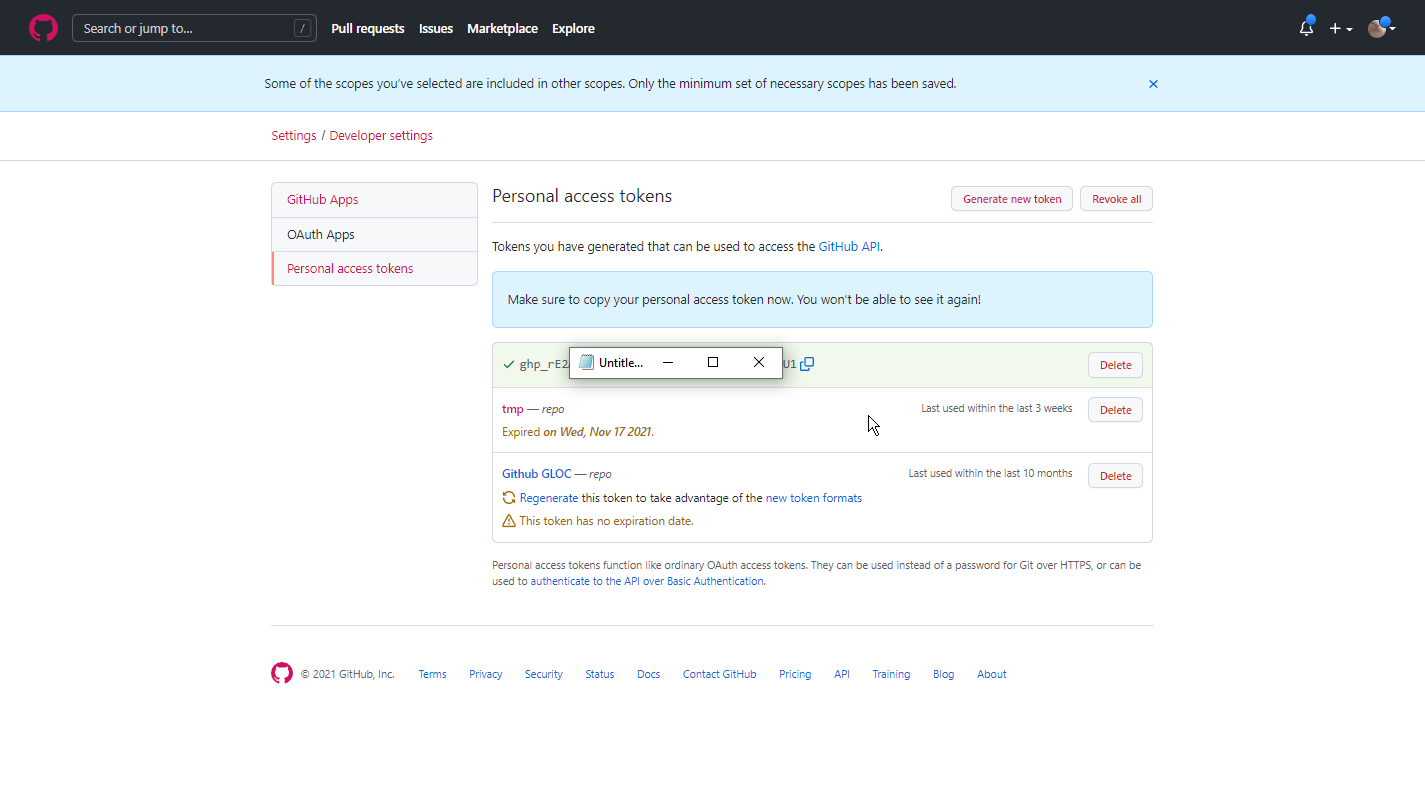Minimize the Untitled Notepad window

tap(668, 362)
